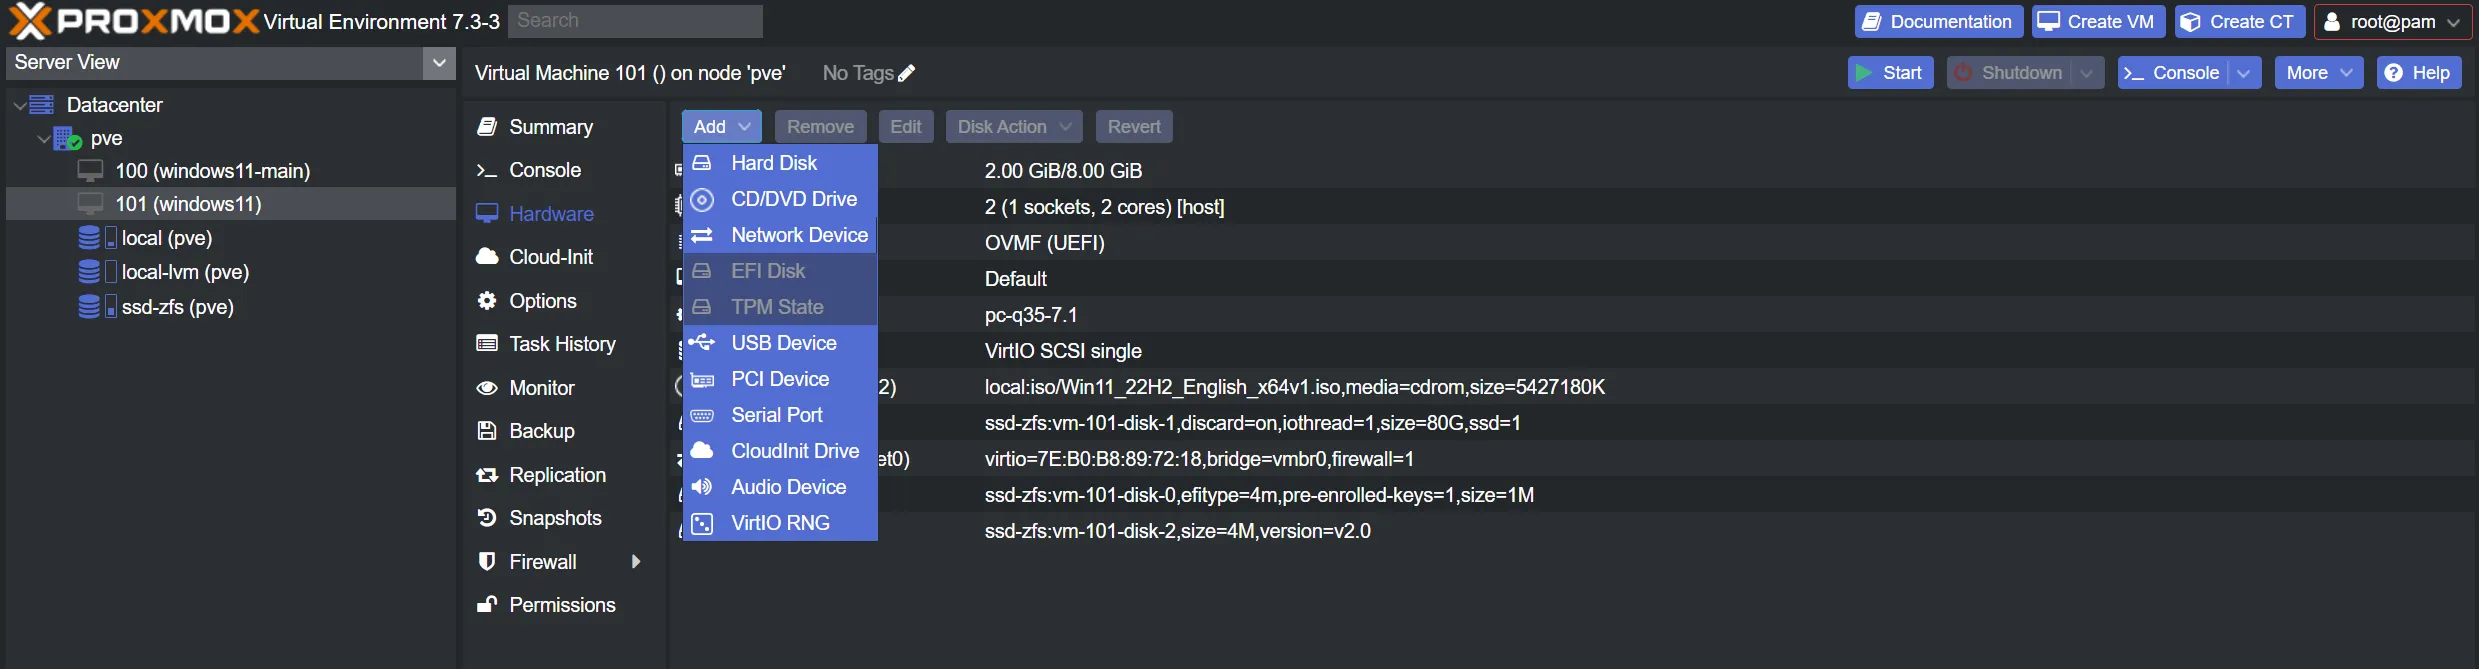Image resolution: width=2479 pixels, height=669 pixels.
Task: Open the More dropdown menu
Action: (2318, 73)
